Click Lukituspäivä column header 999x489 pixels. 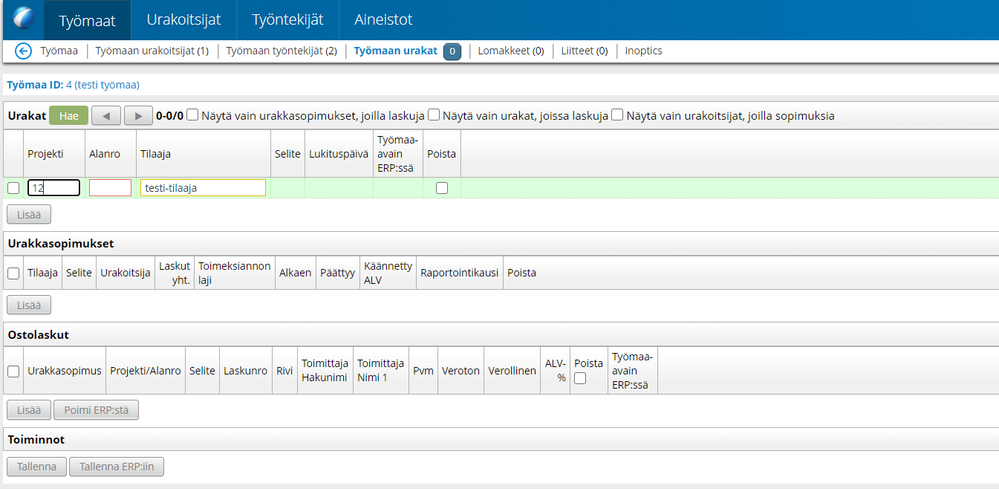tap(338, 153)
